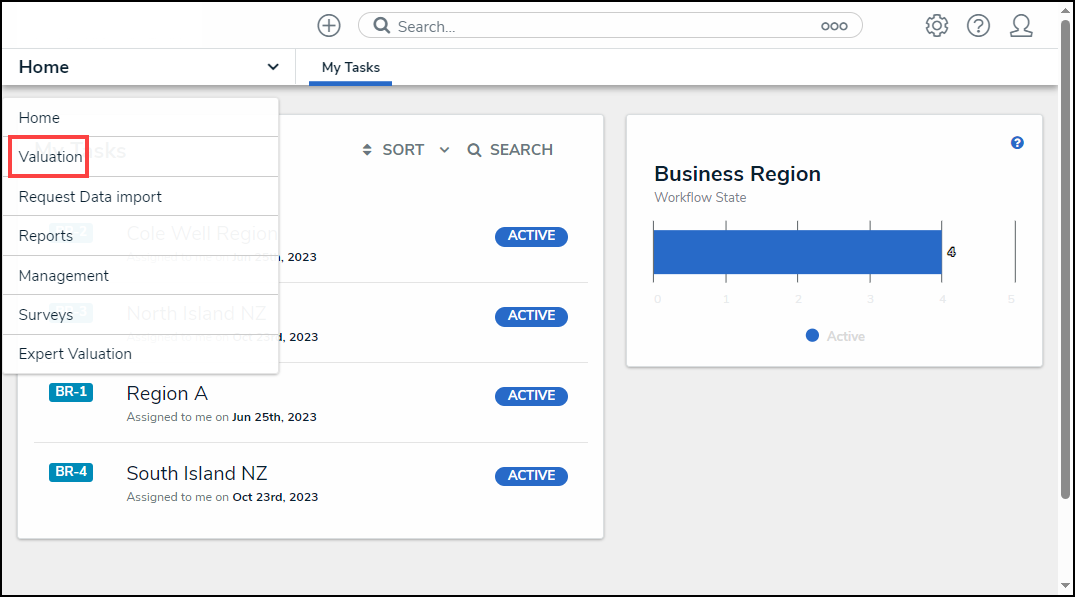Click the sort arrows icon

pyautogui.click(x=367, y=149)
